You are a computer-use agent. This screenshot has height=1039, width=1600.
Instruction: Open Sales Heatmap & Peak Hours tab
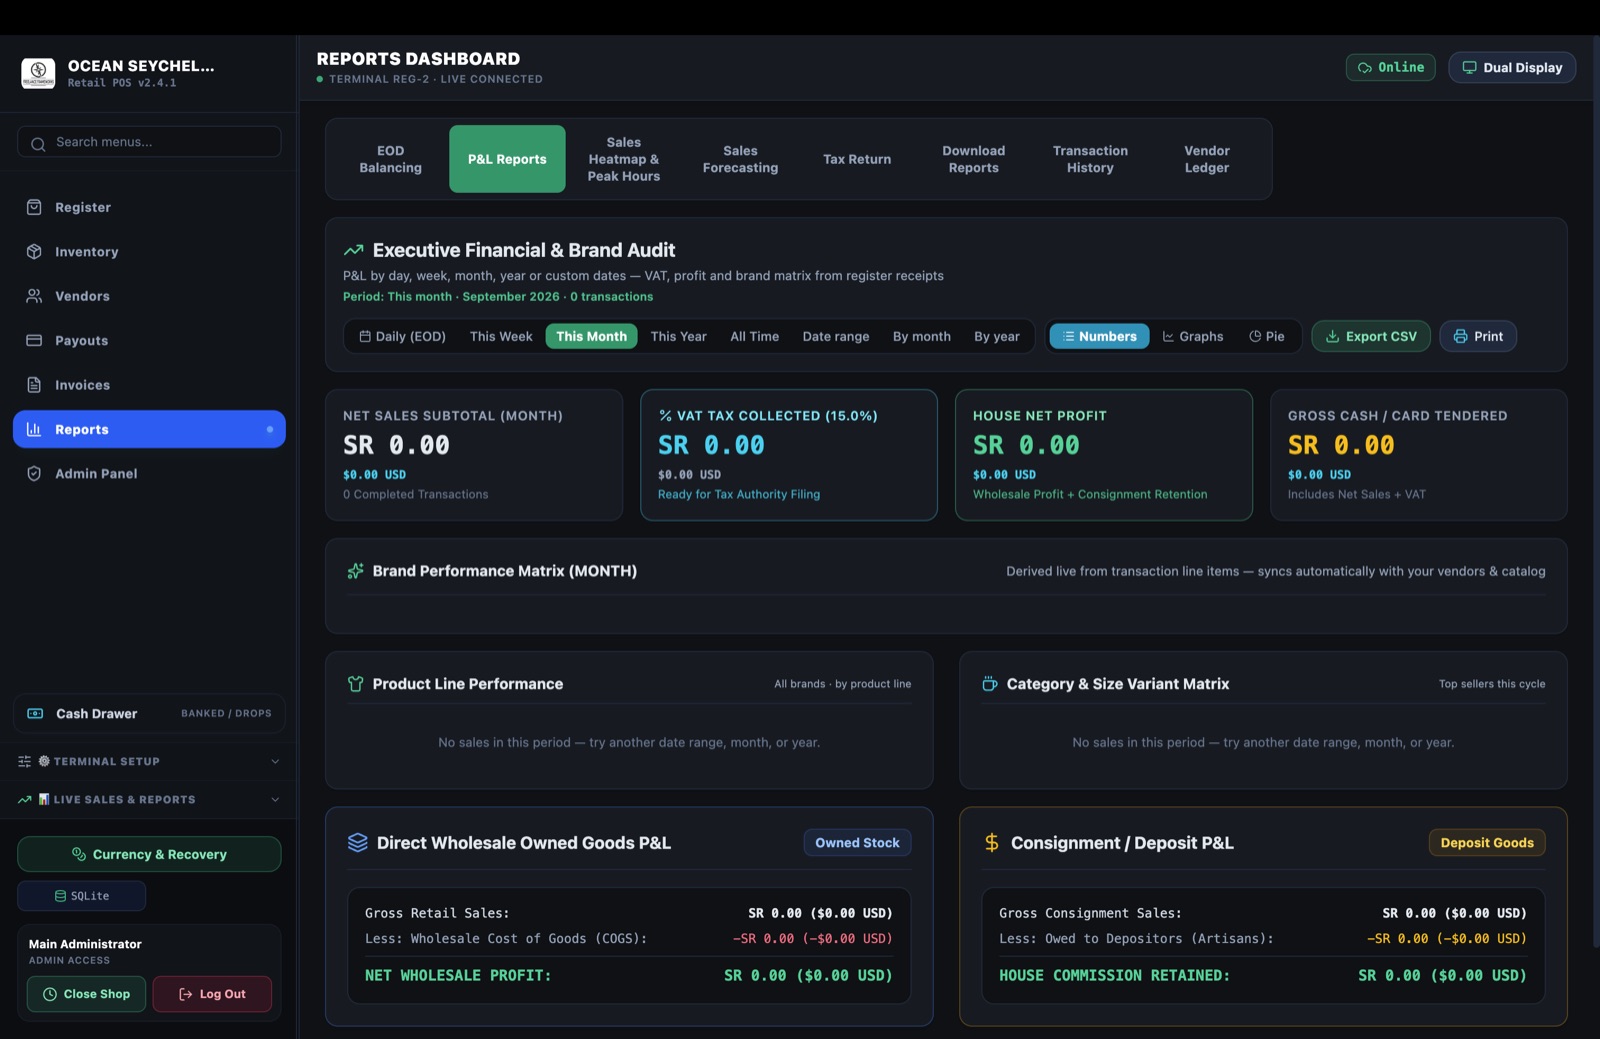point(624,159)
